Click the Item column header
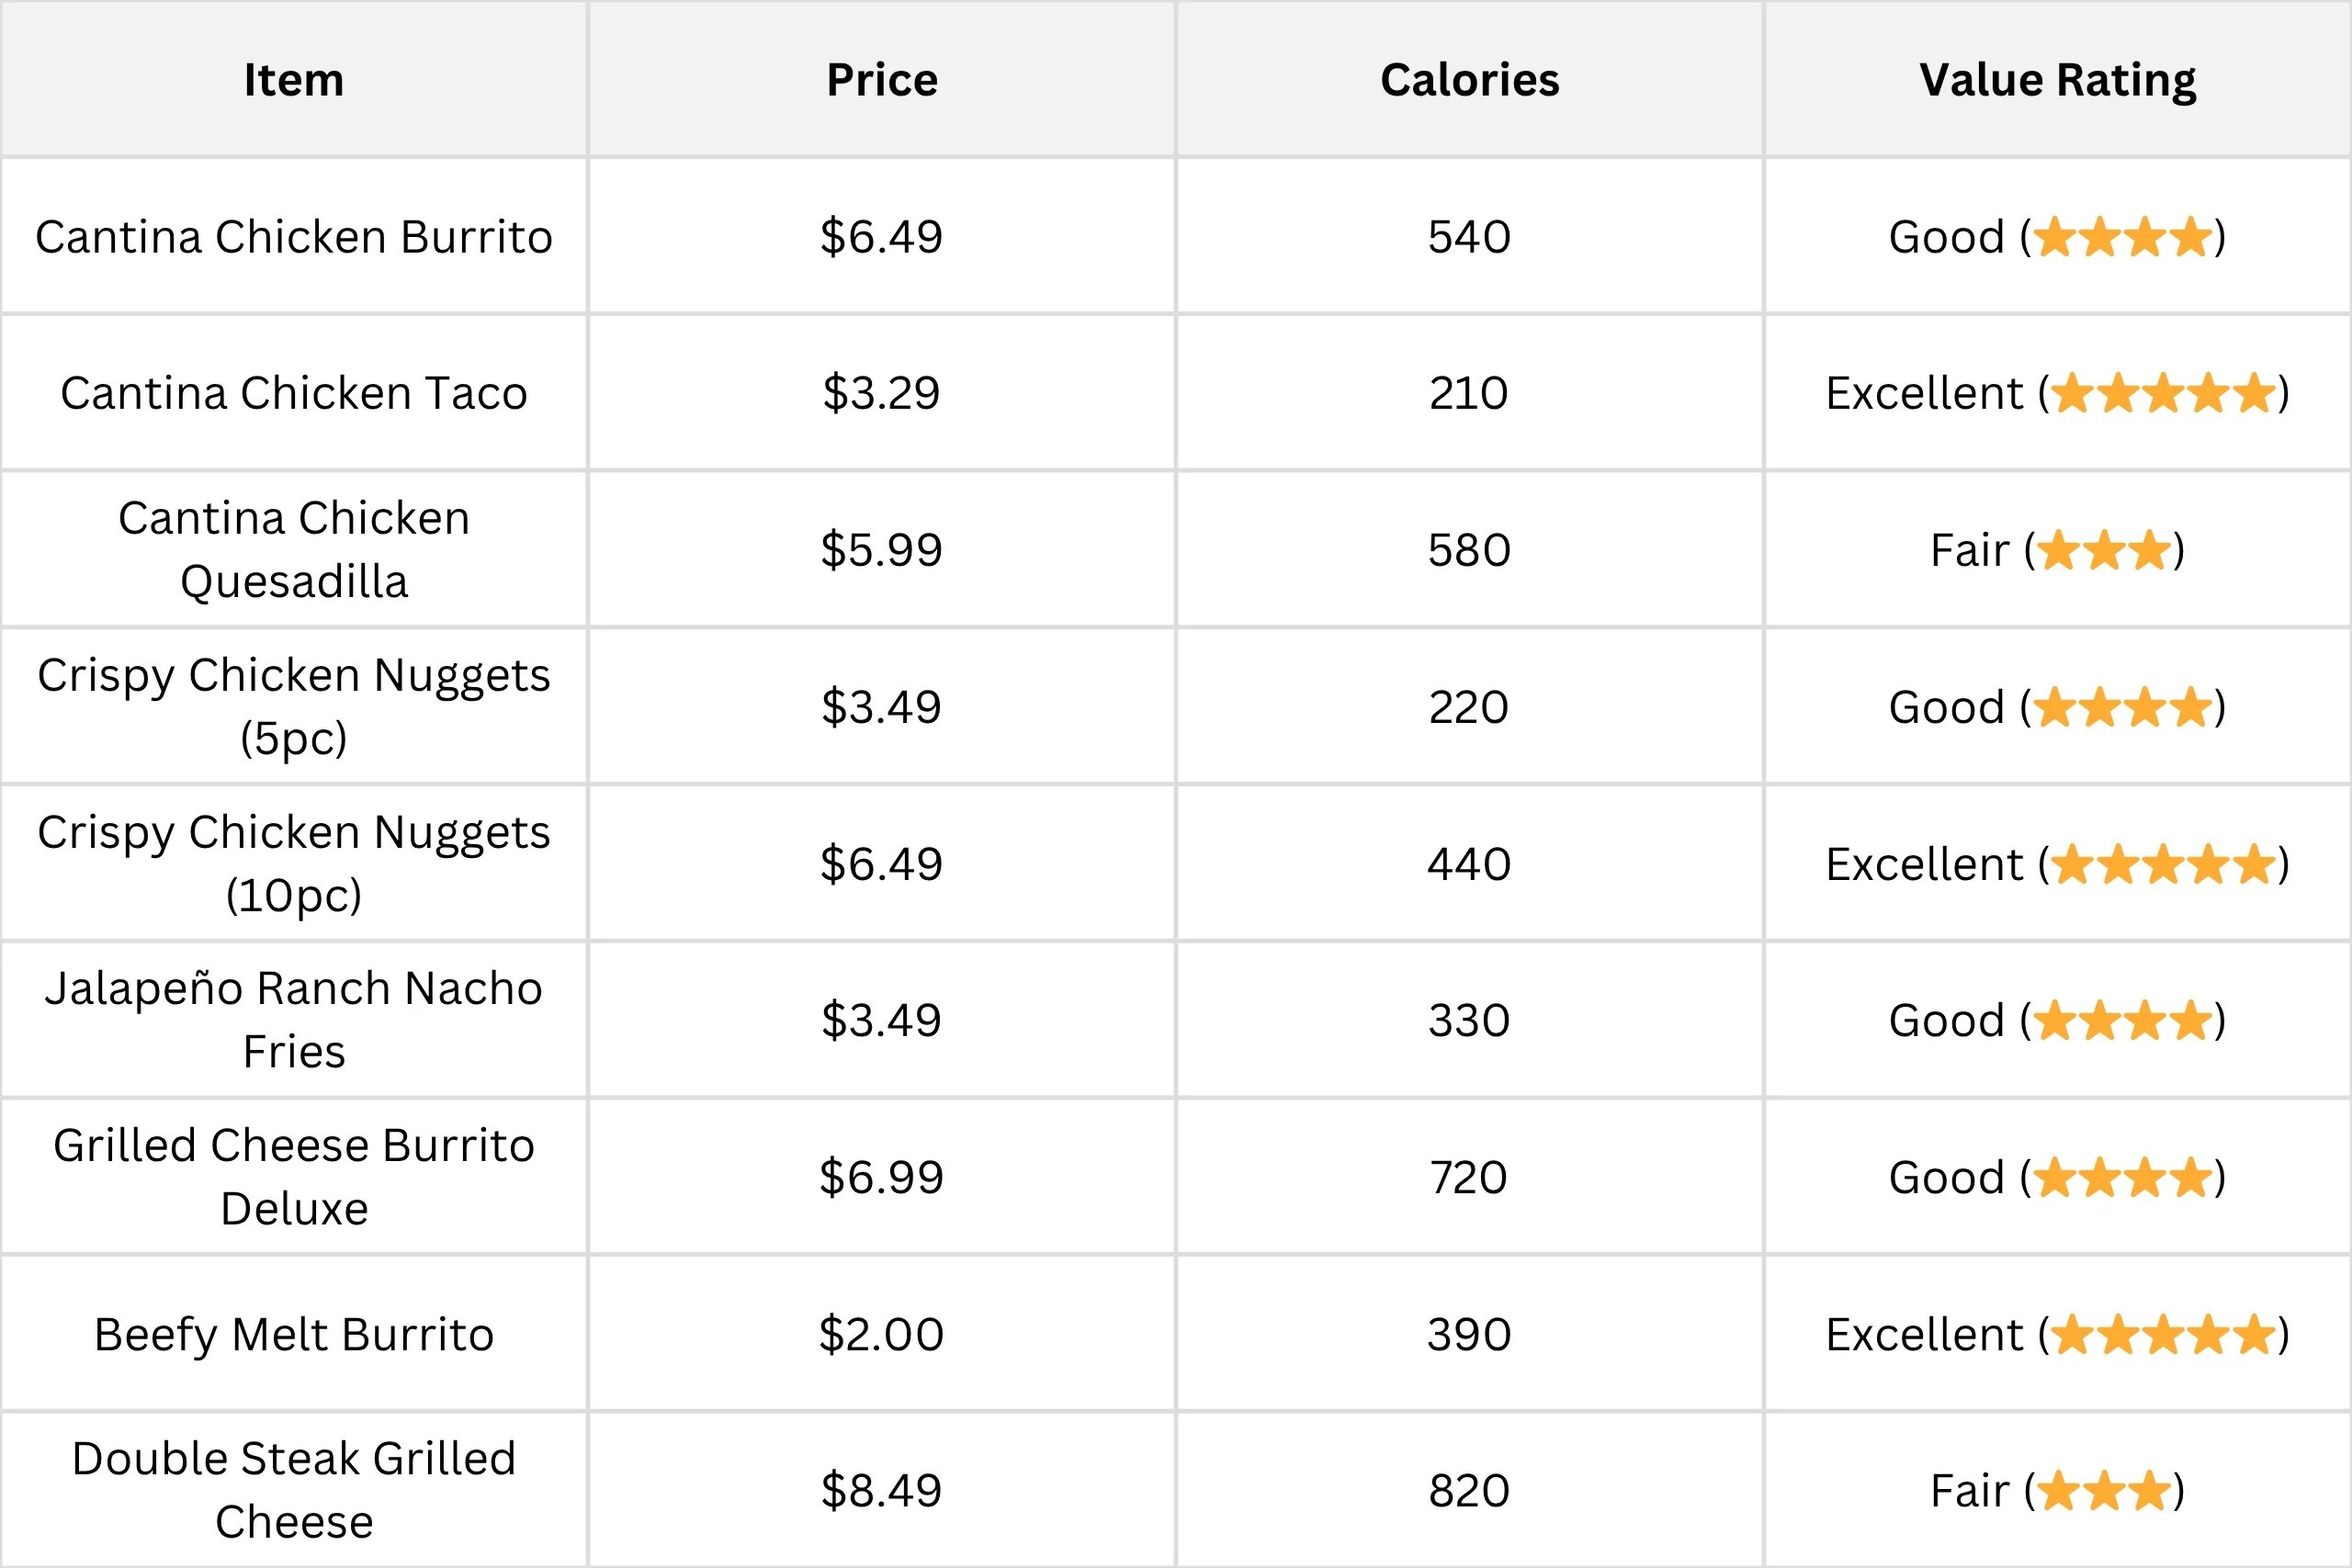Viewport: 2352px width, 1568px height. click(x=294, y=80)
